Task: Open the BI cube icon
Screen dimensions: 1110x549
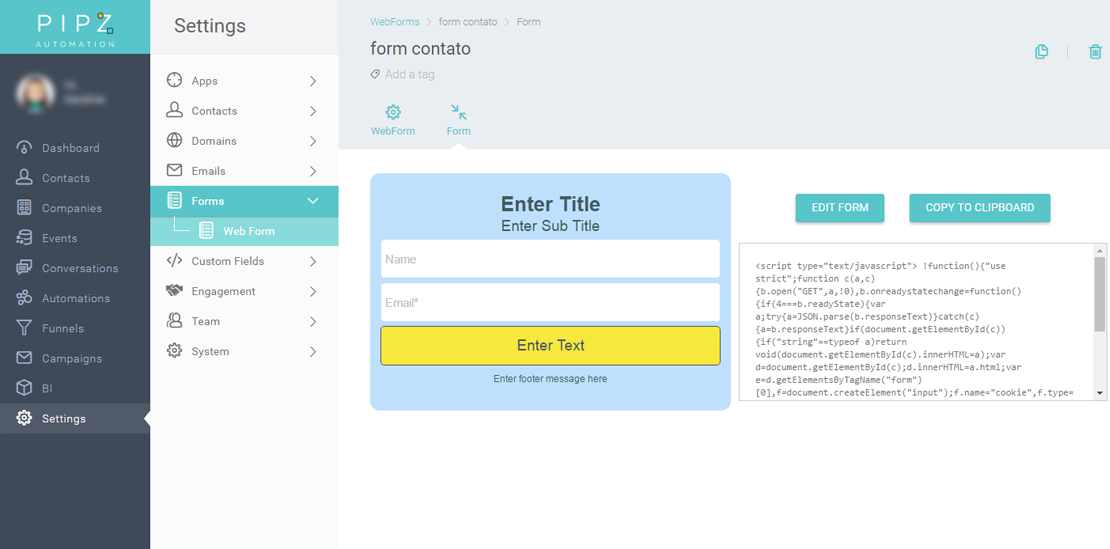Action: click(24, 388)
